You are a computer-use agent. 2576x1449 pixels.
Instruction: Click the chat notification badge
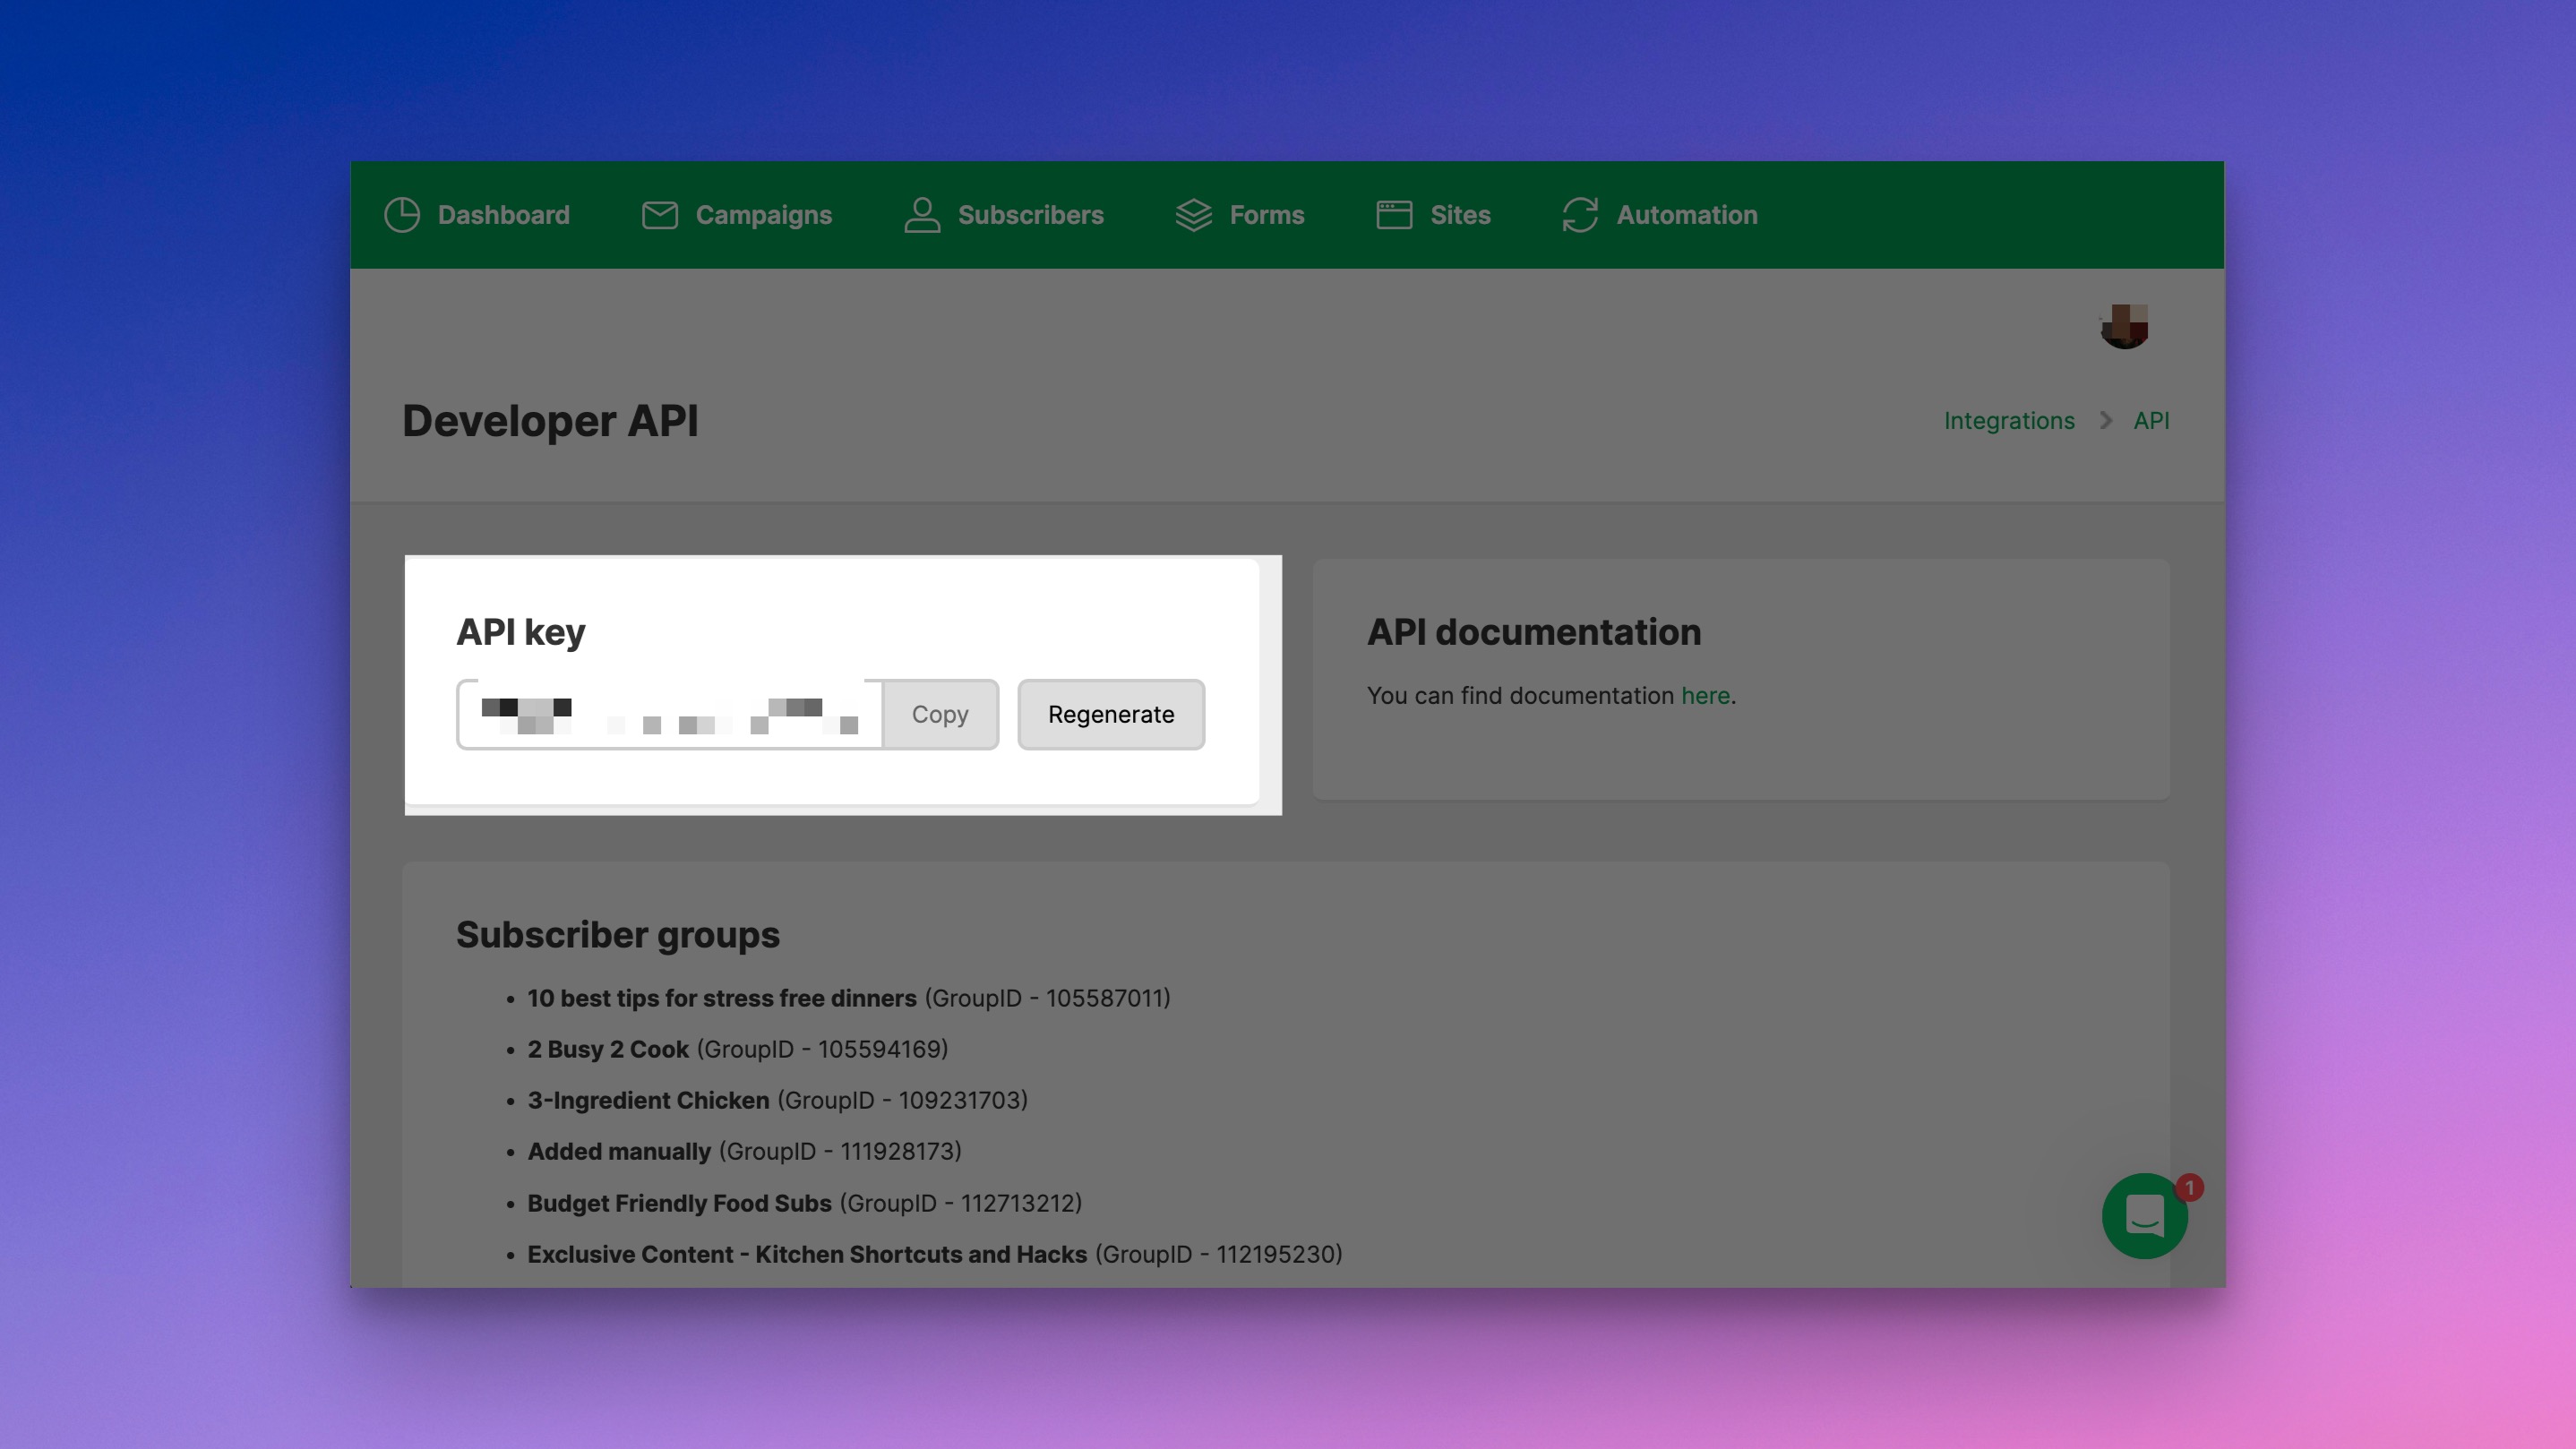point(2189,1187)
